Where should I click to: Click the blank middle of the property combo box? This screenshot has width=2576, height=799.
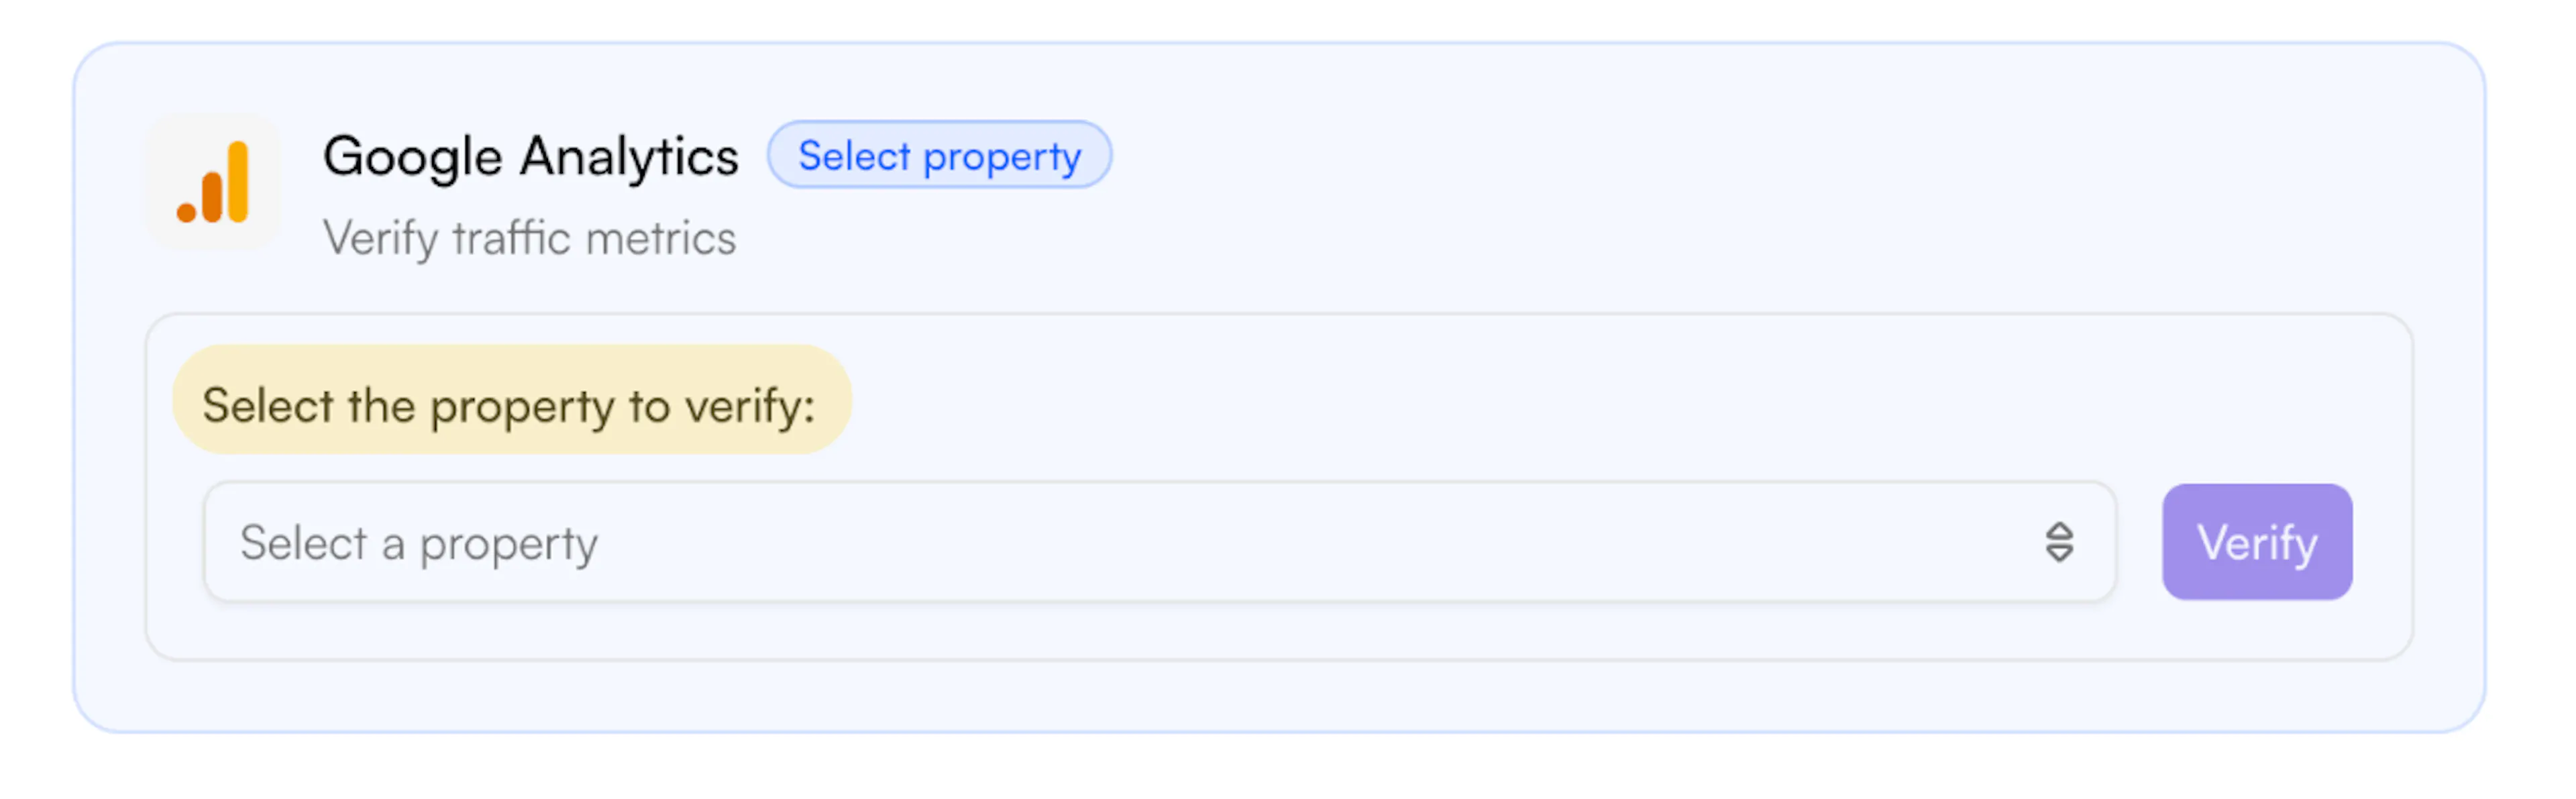[1300, 543]
